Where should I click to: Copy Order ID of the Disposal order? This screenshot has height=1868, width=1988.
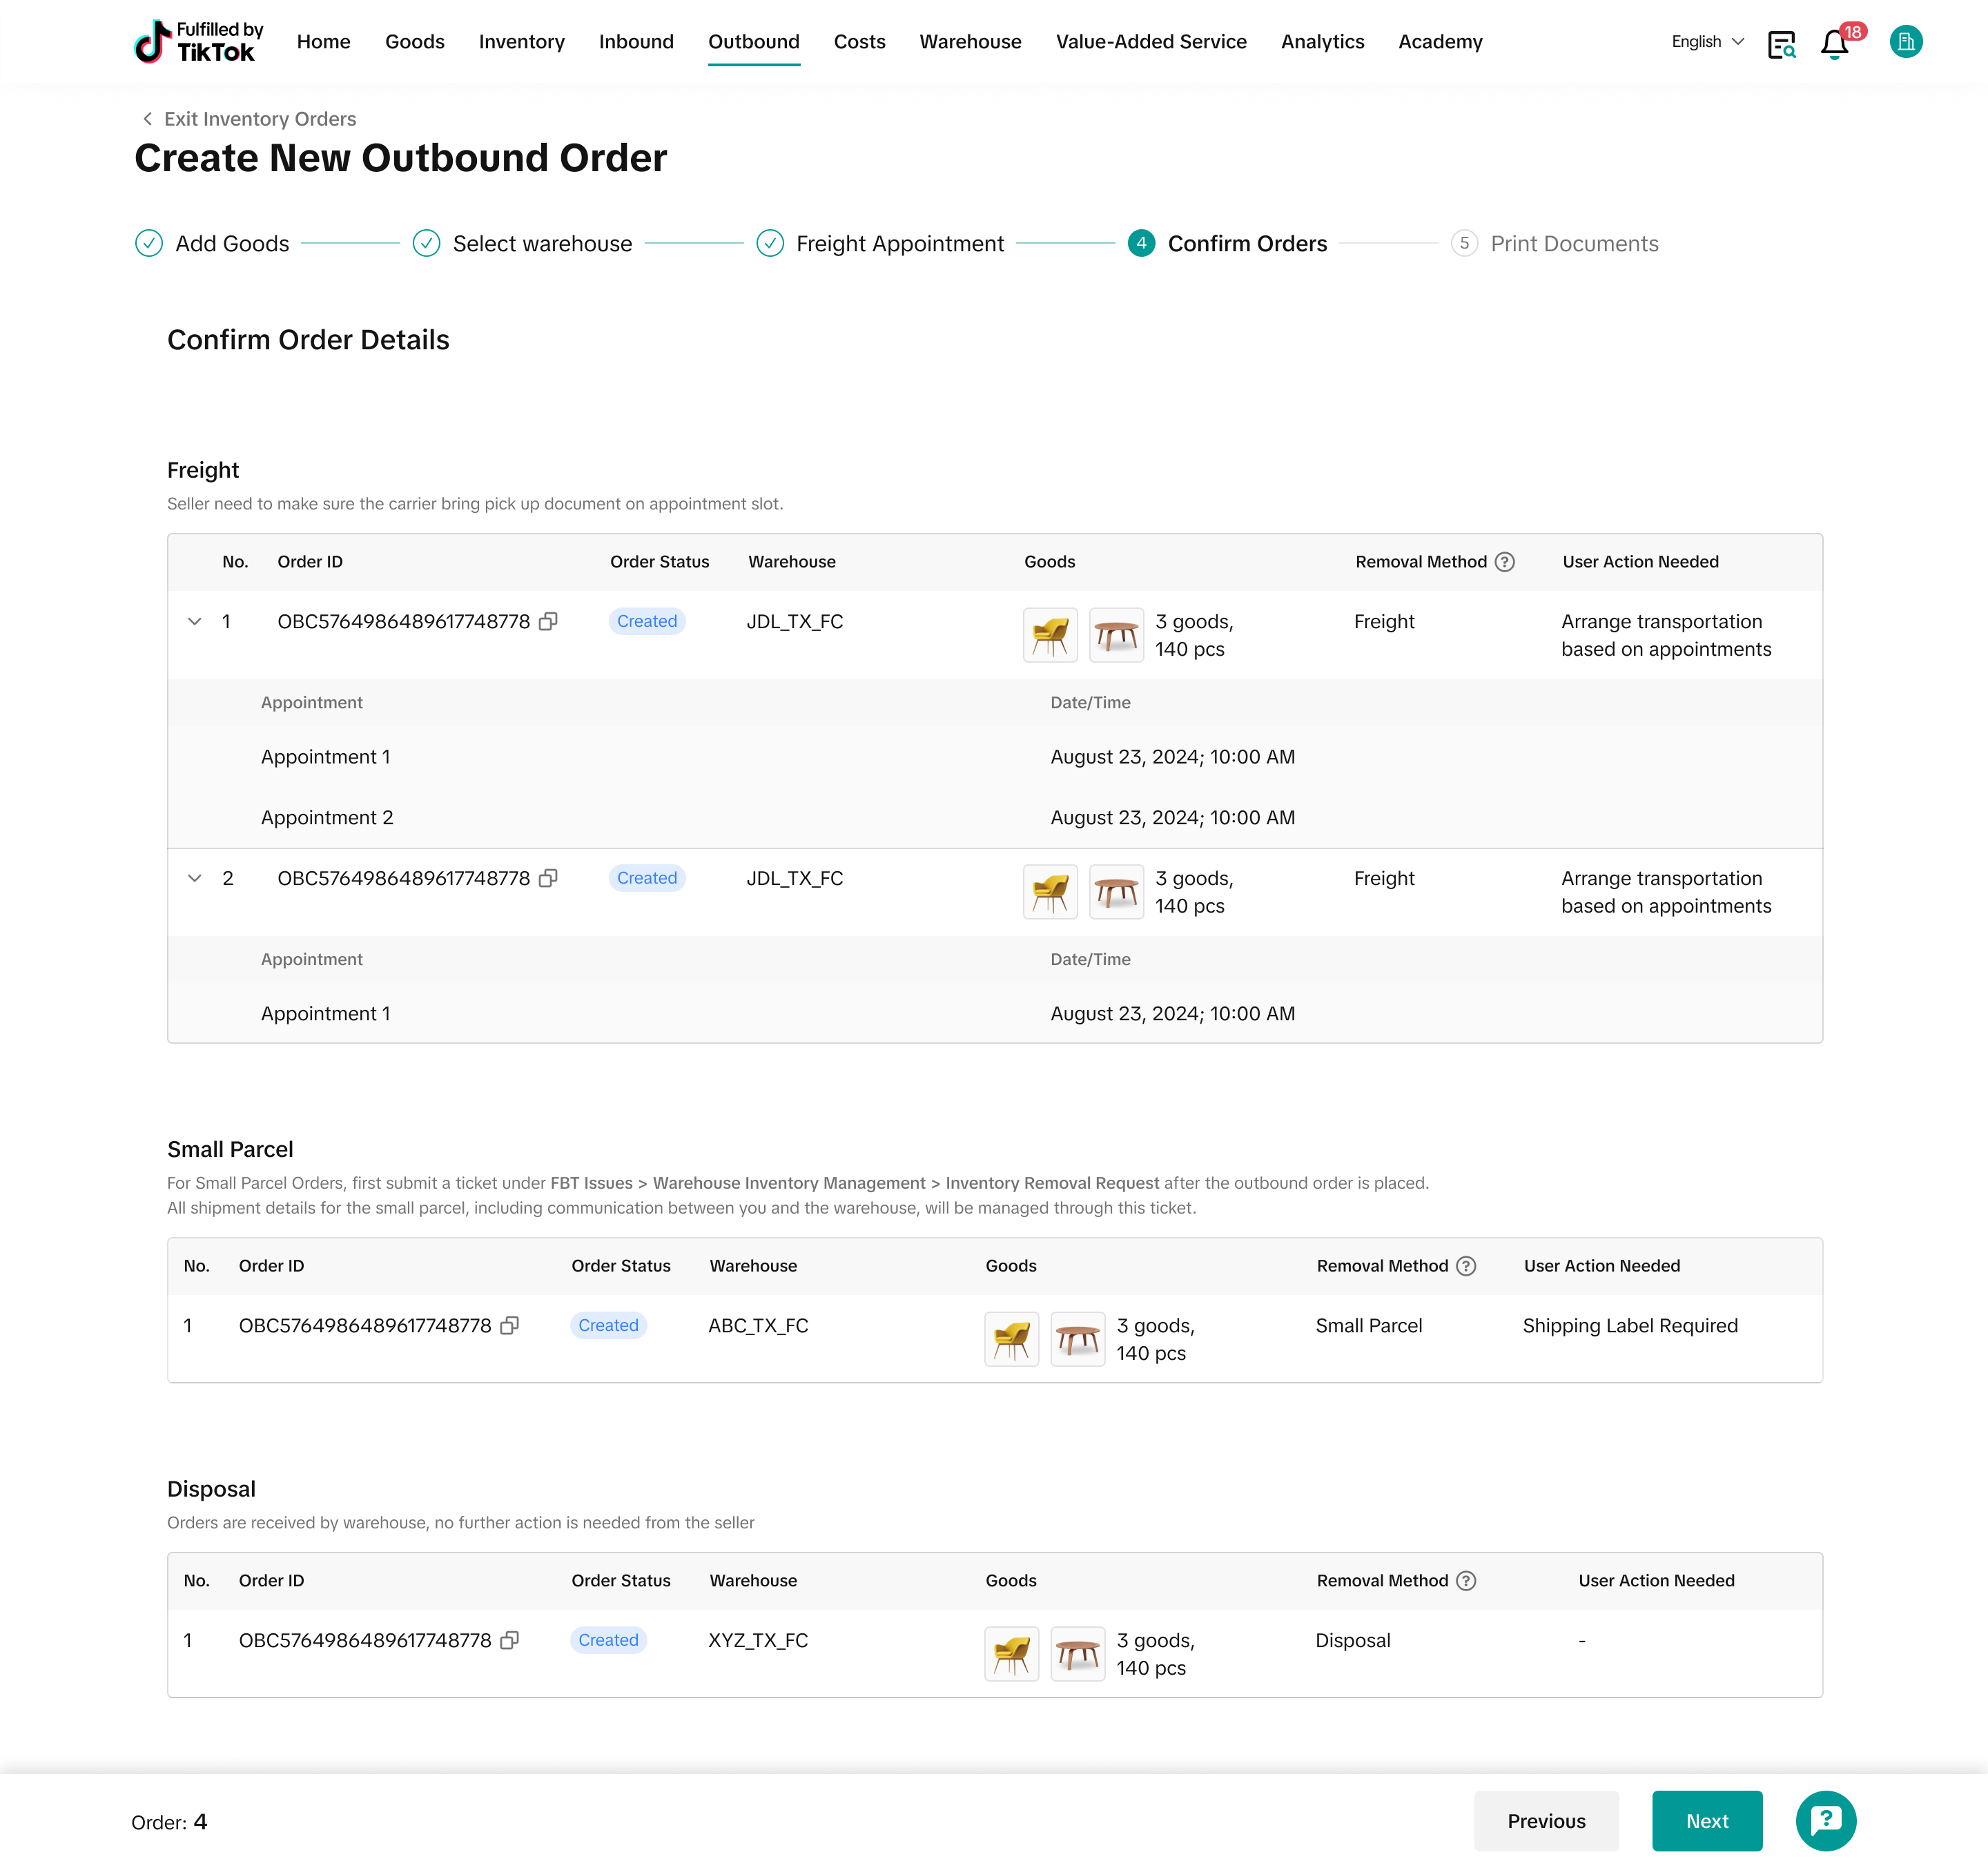point(509,1640)
